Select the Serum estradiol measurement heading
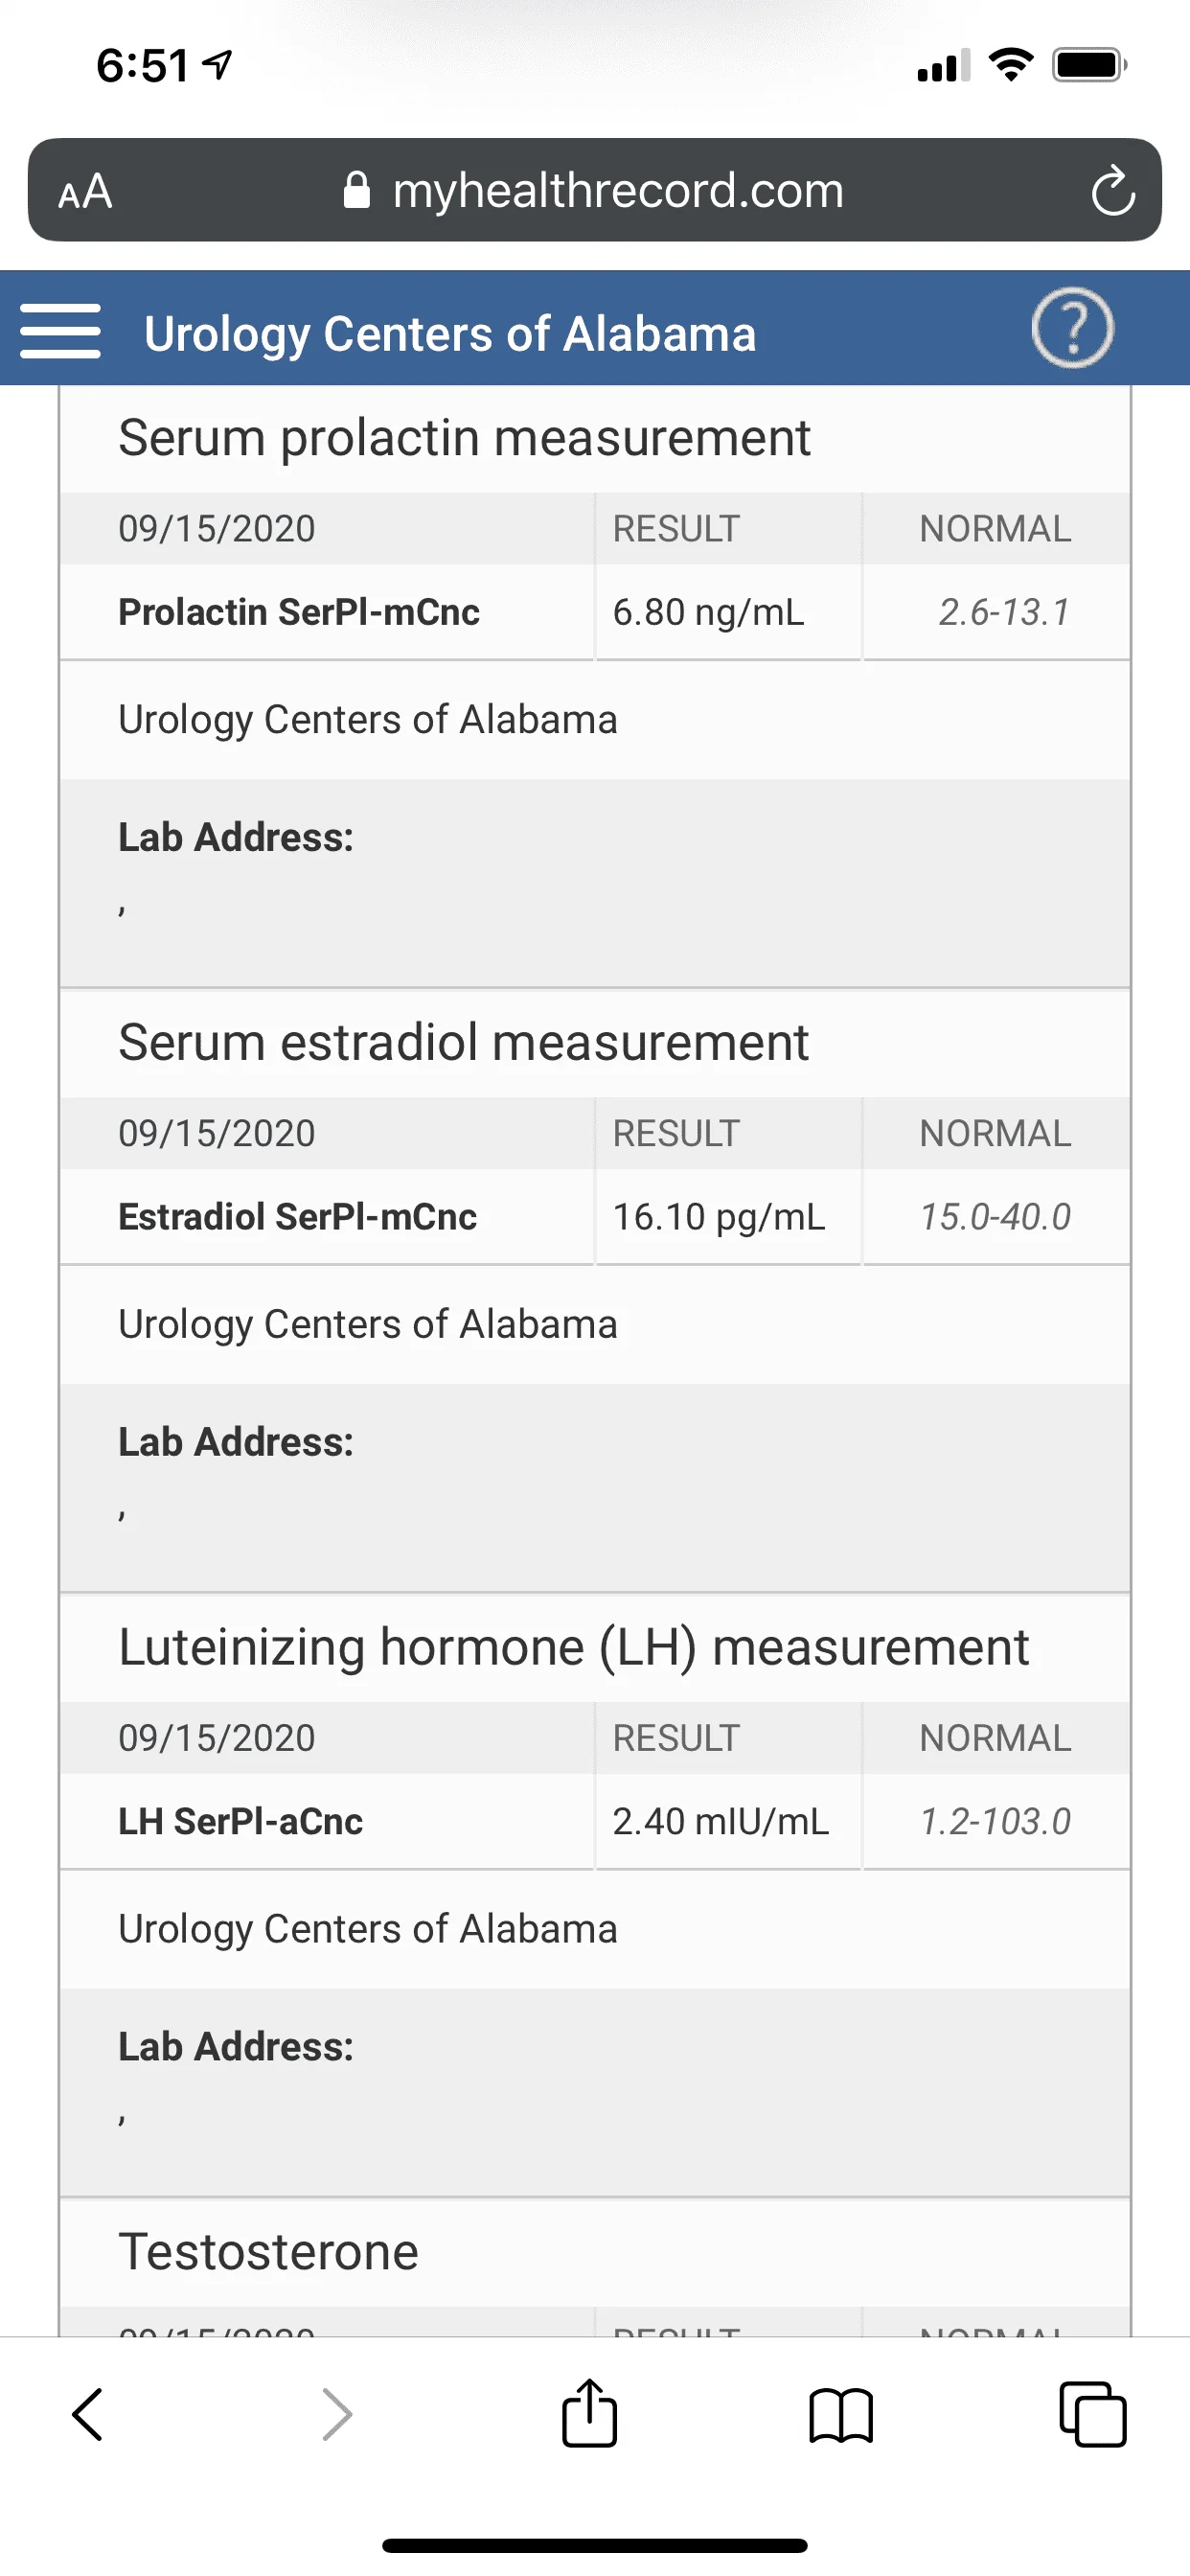 463,1043
